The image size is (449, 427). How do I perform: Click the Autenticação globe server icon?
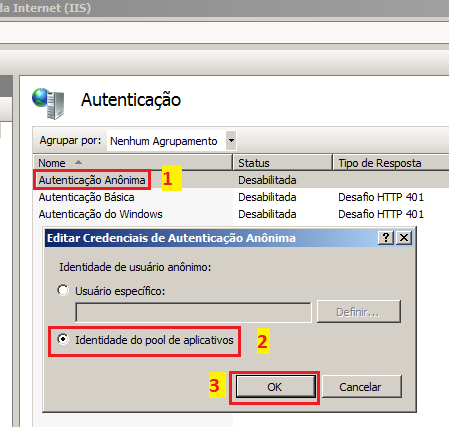pos(48,103)
